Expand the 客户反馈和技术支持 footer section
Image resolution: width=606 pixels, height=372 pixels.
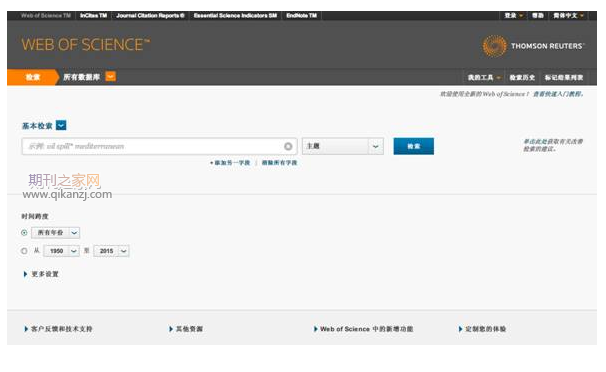pos(58,329)
